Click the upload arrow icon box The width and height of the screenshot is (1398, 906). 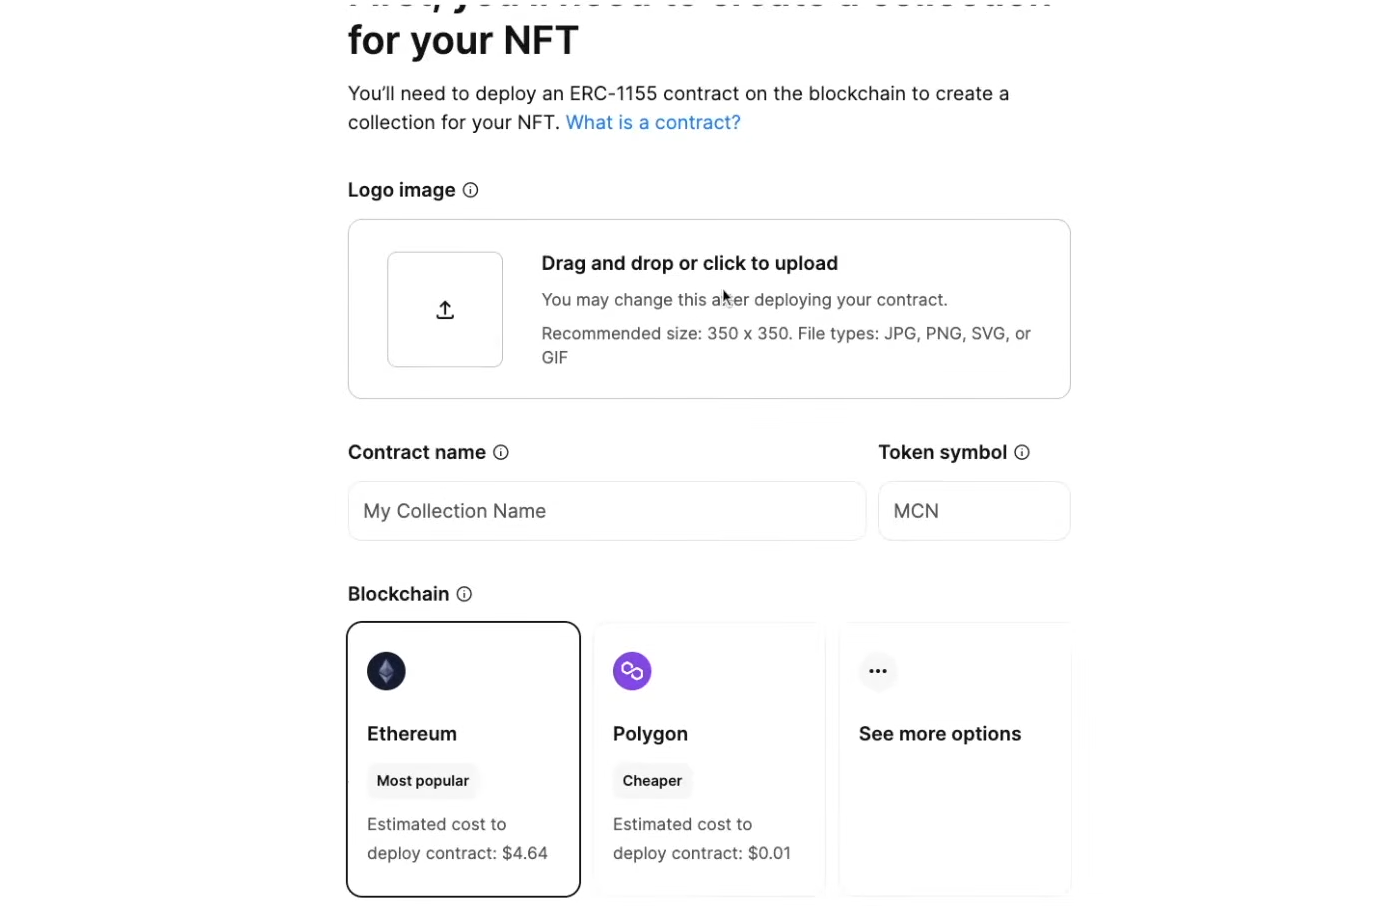tap(445, 309)
